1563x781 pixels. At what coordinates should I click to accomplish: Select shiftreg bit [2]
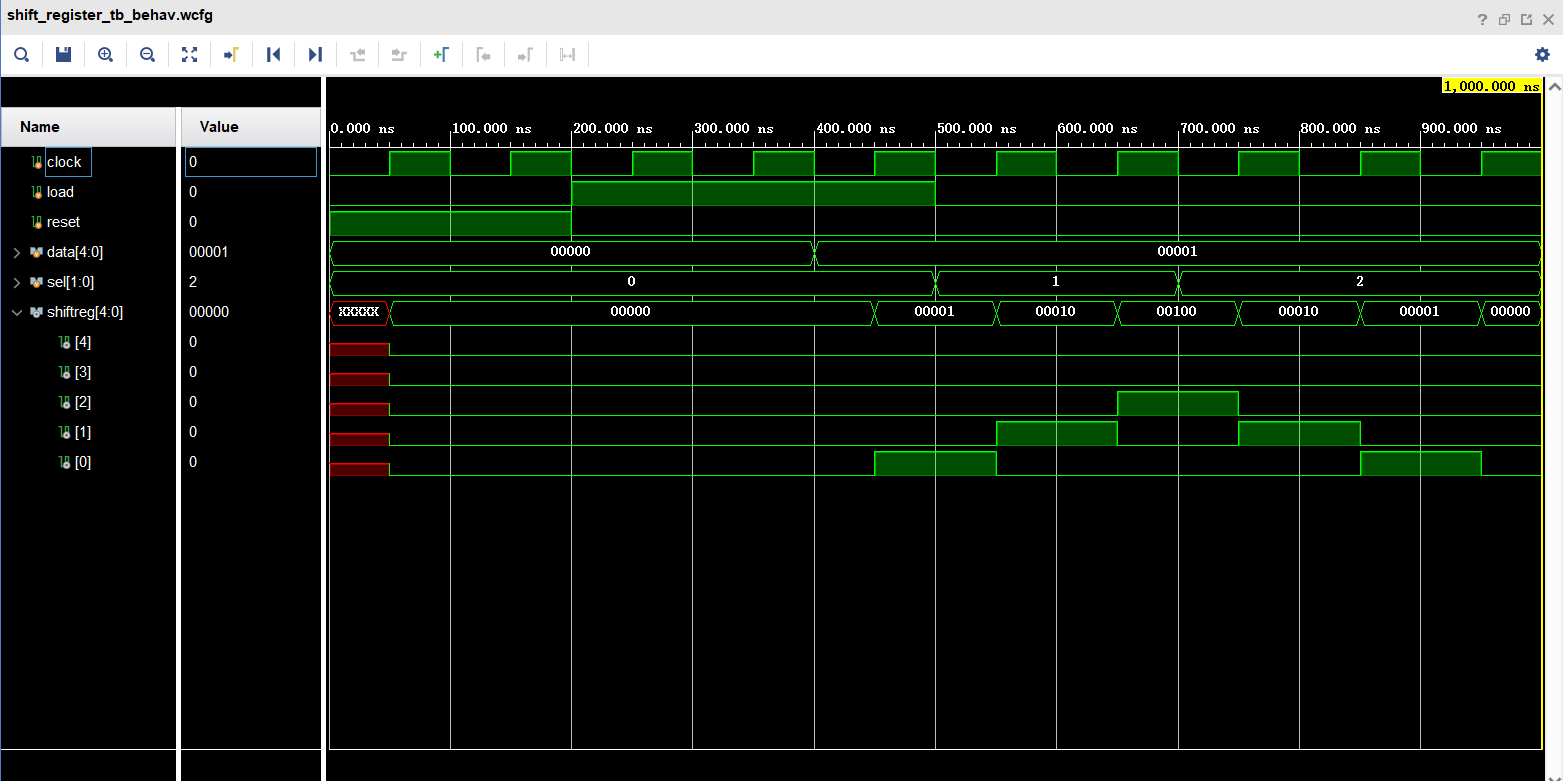point(83,402)
